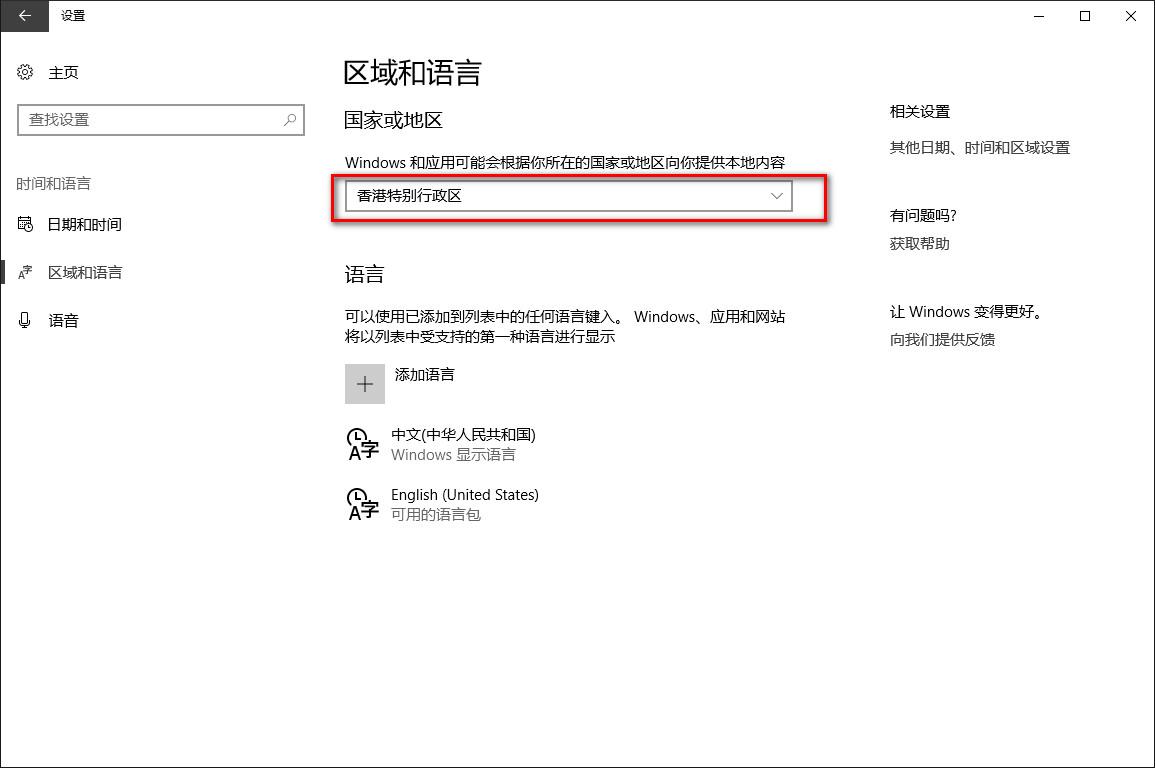
Task: Open Home via the gear icon
Action: pos(25,72)
